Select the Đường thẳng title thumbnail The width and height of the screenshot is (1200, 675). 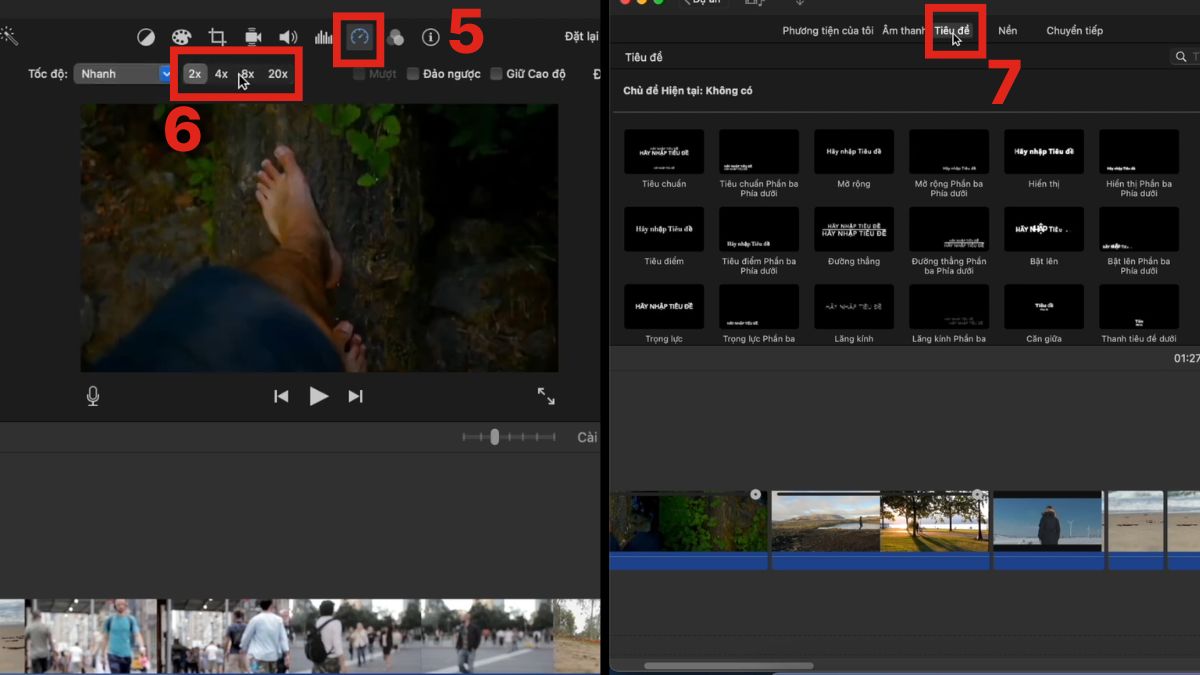click(854, 229)
